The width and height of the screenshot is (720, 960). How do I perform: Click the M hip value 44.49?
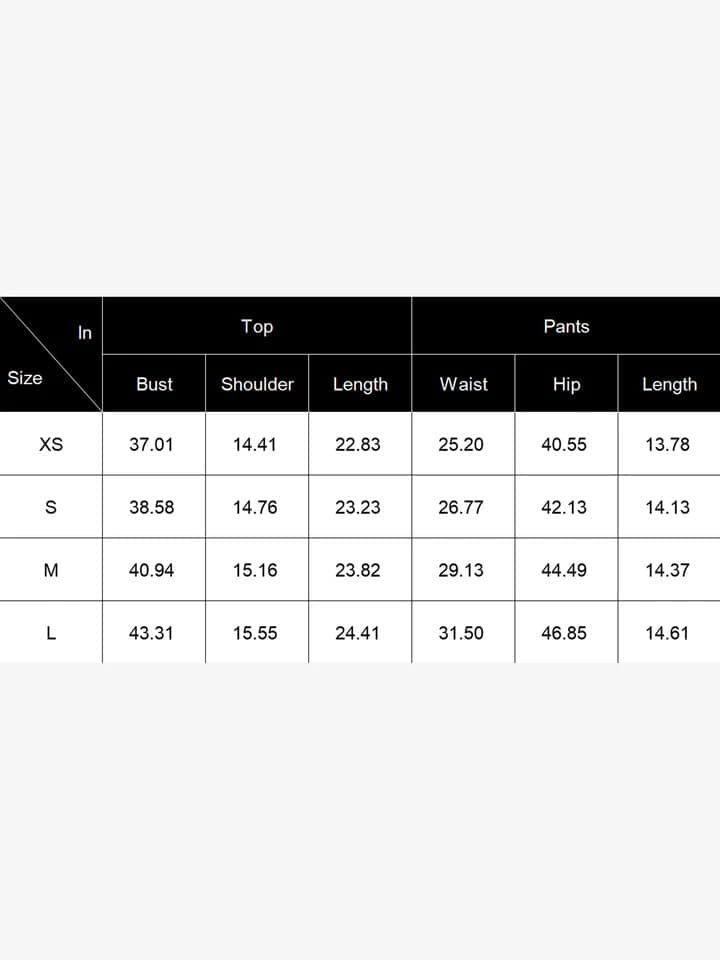(564, 570)
